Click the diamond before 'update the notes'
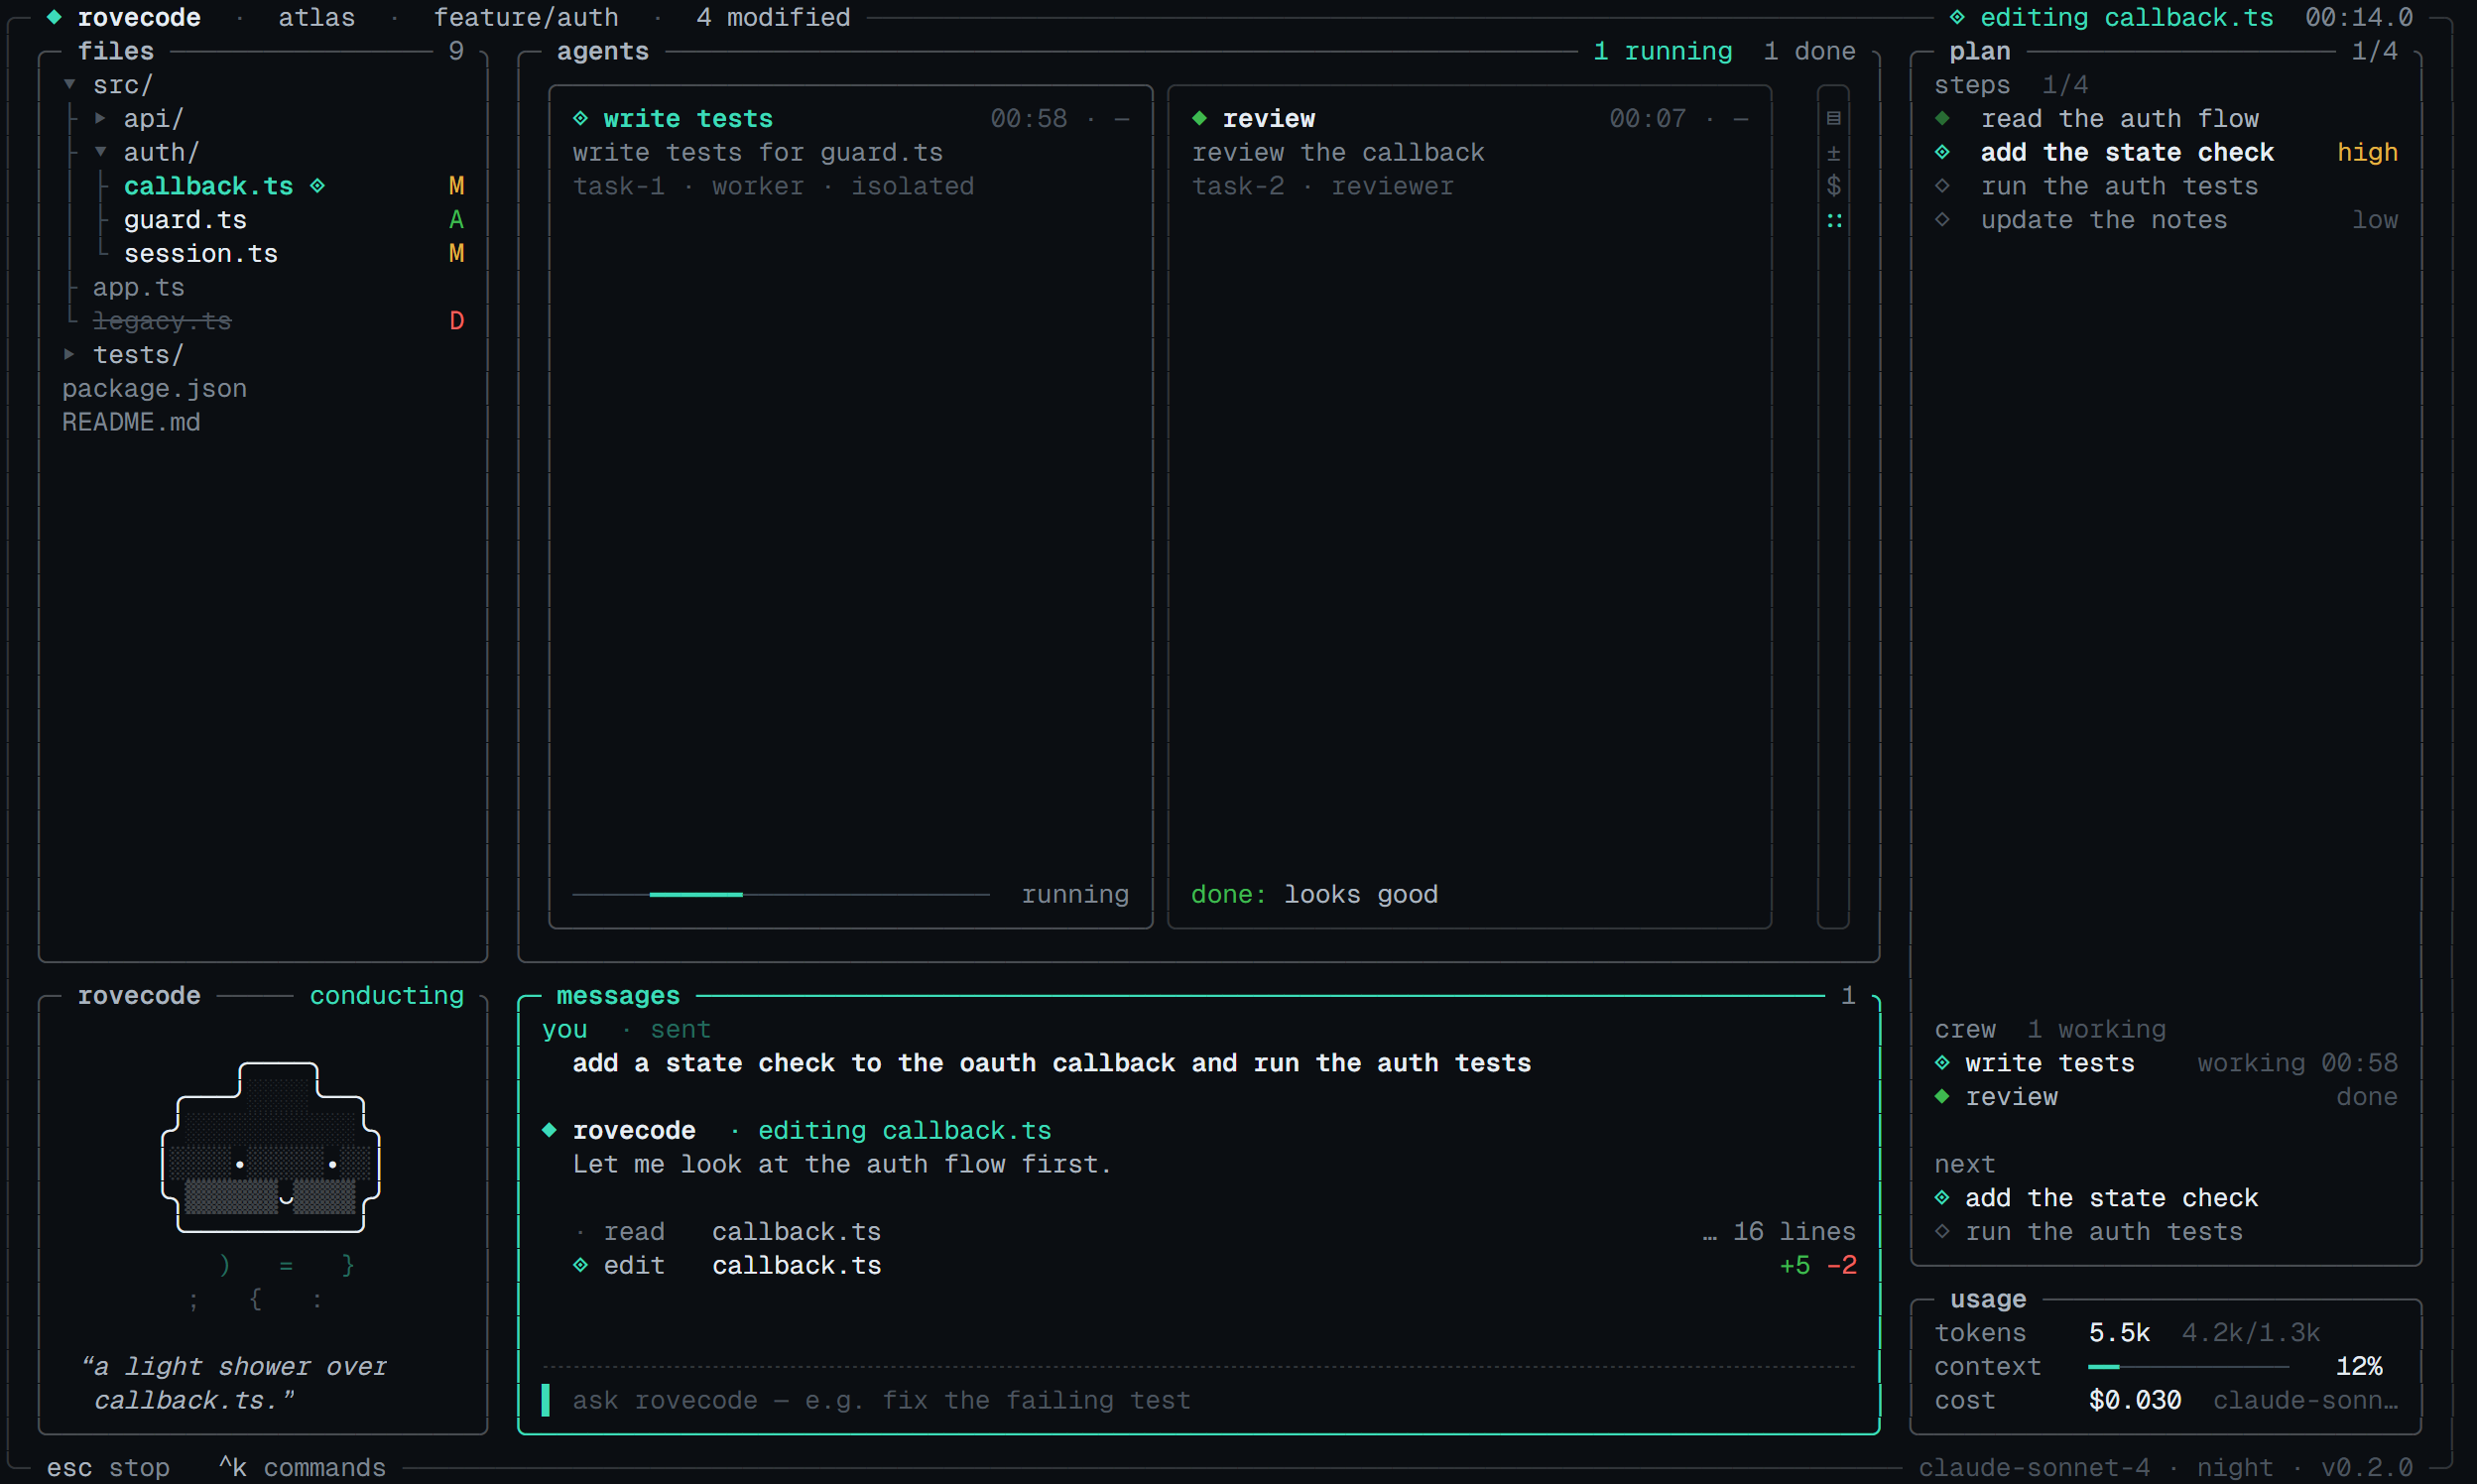Image resolution: width=2477 pixels, height=1484 pixels. coord(1942,220)
